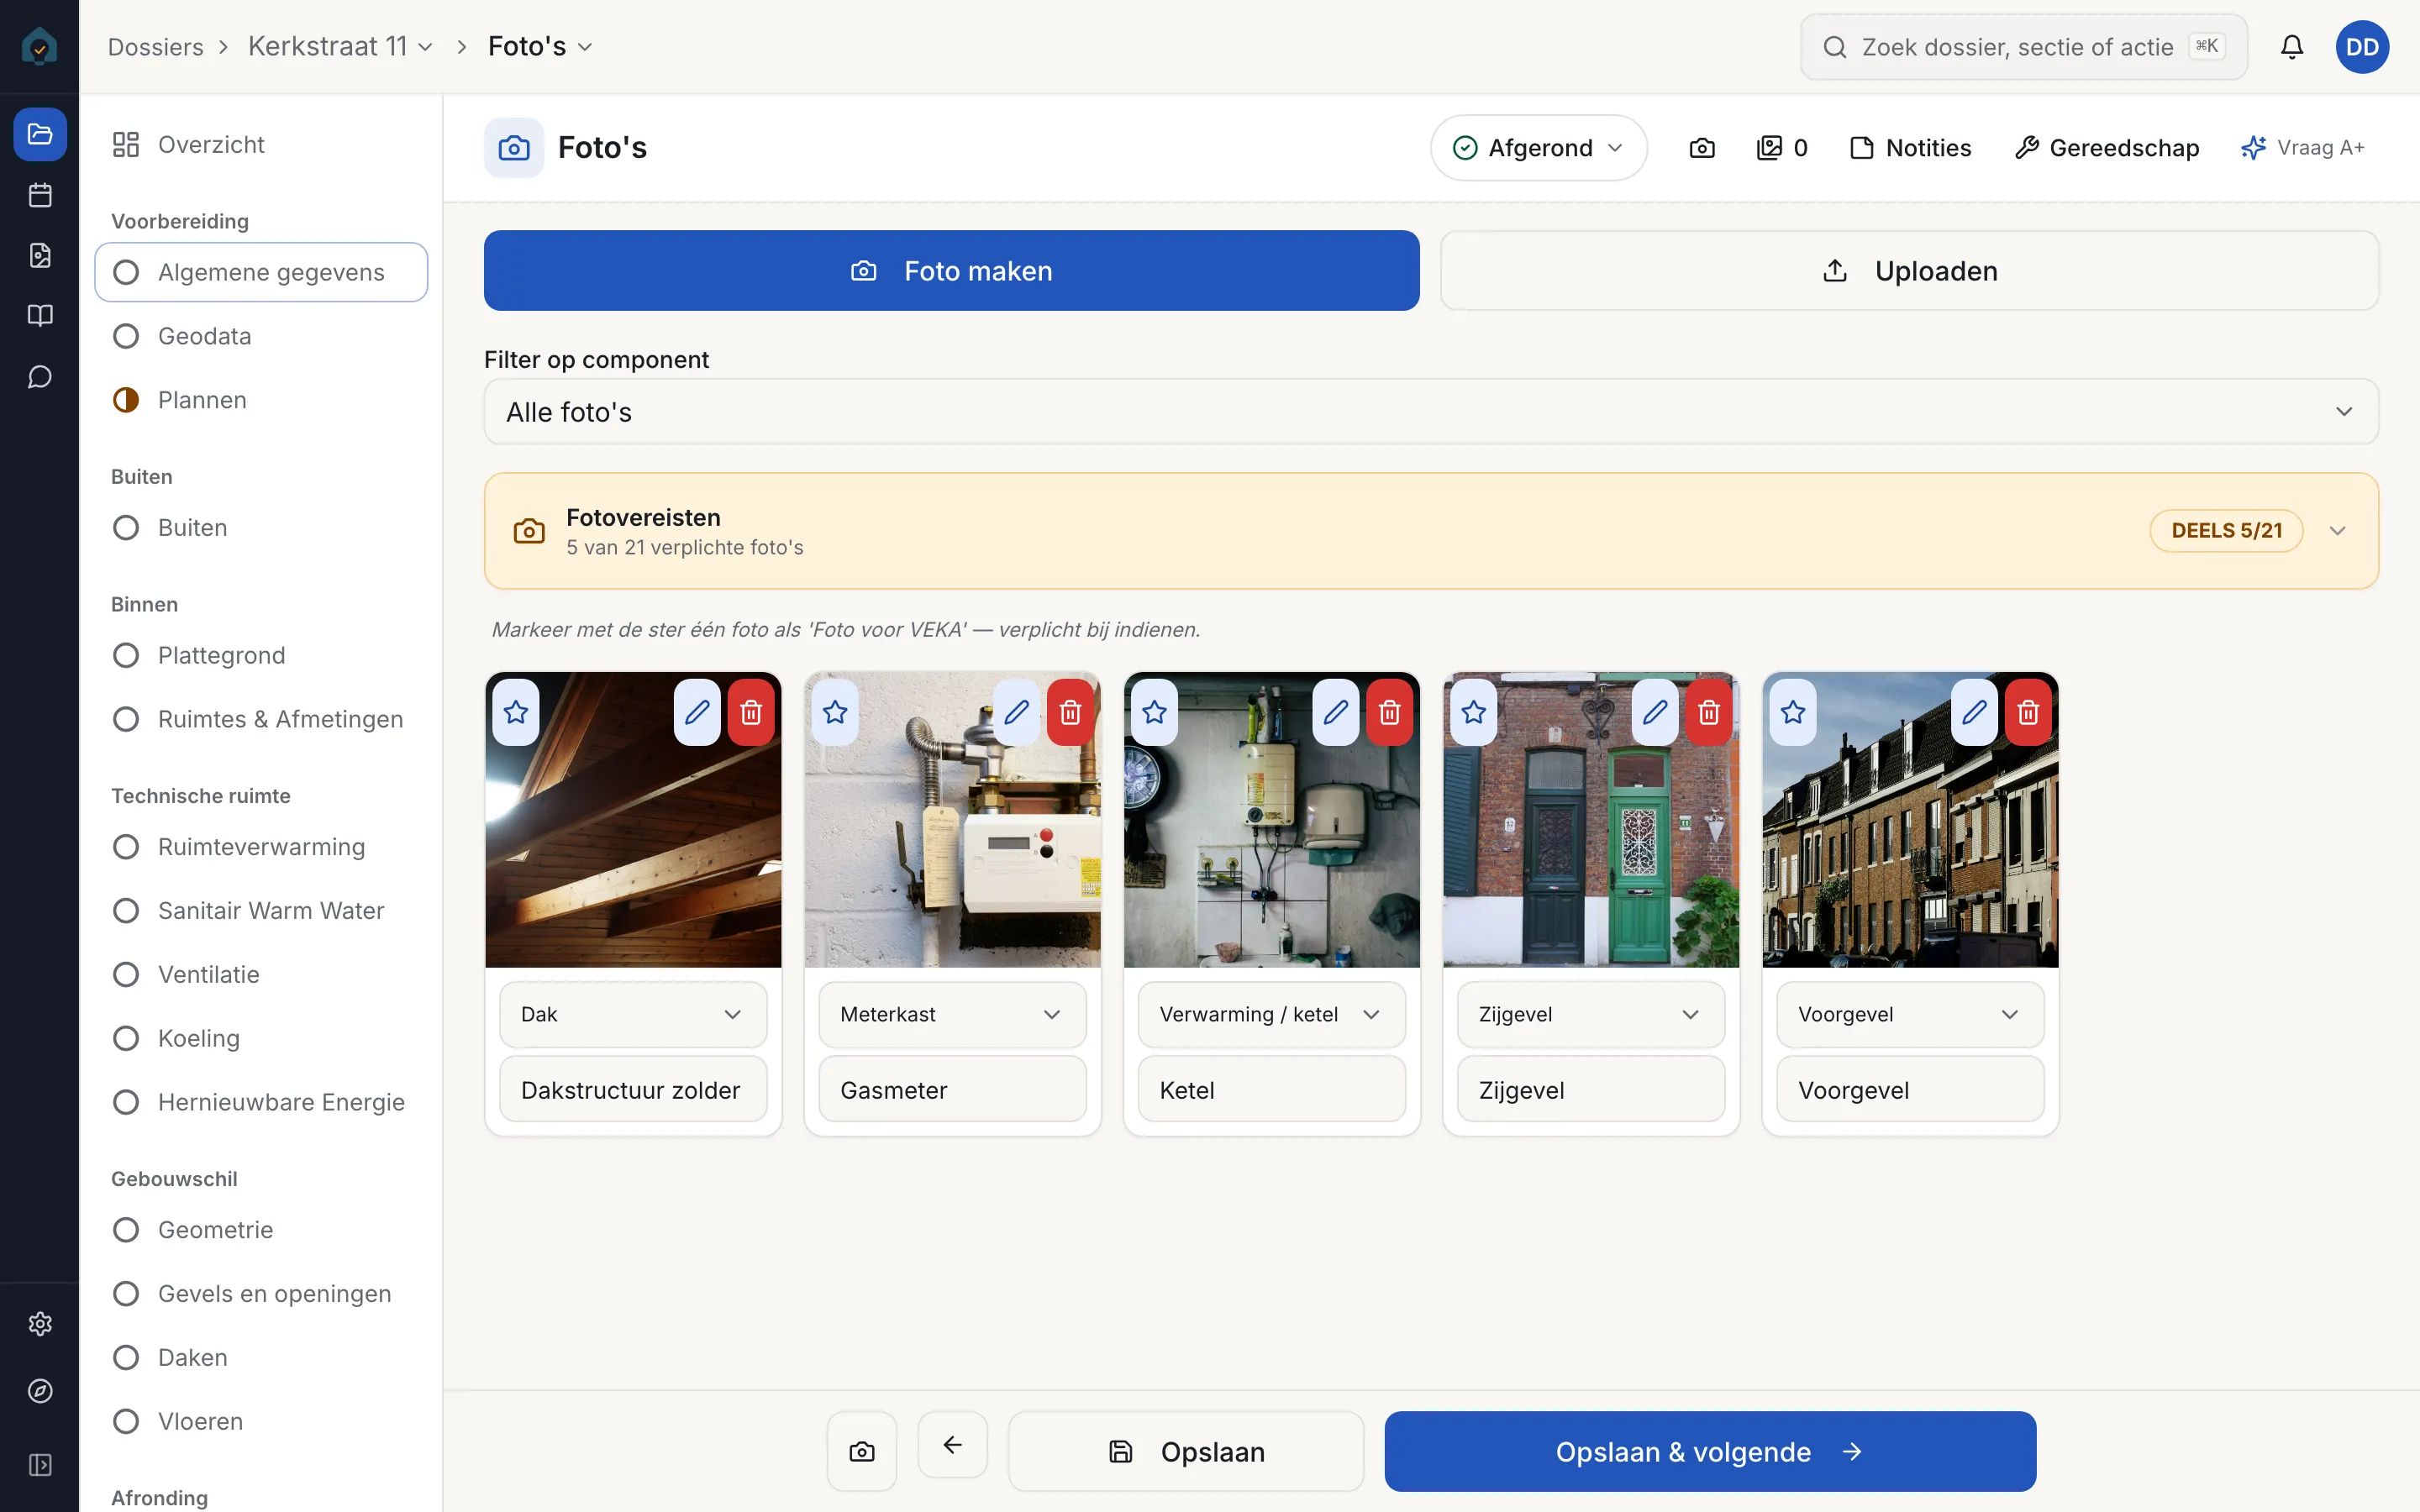This screenshot has width=2420, height=1512.
Task: Open photo gallery counter showing 0
Action: [x=1782, y=148]
